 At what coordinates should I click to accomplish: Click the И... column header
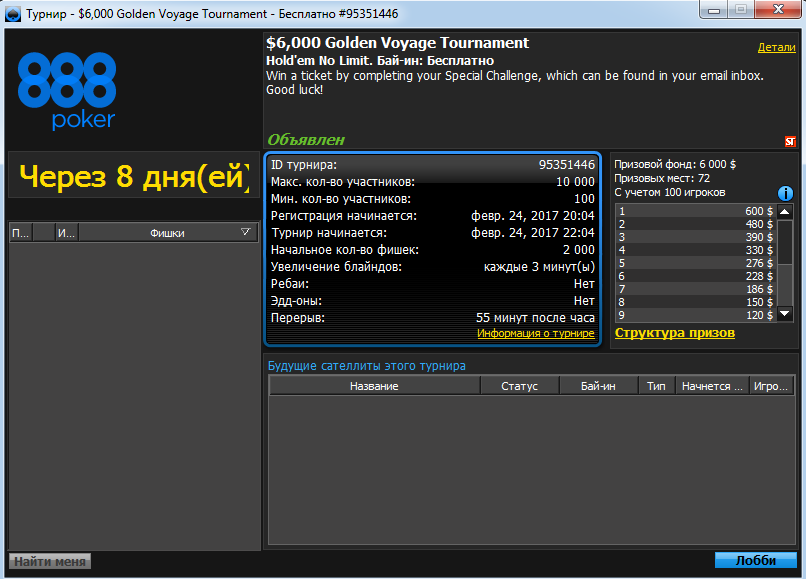(67, 233)
